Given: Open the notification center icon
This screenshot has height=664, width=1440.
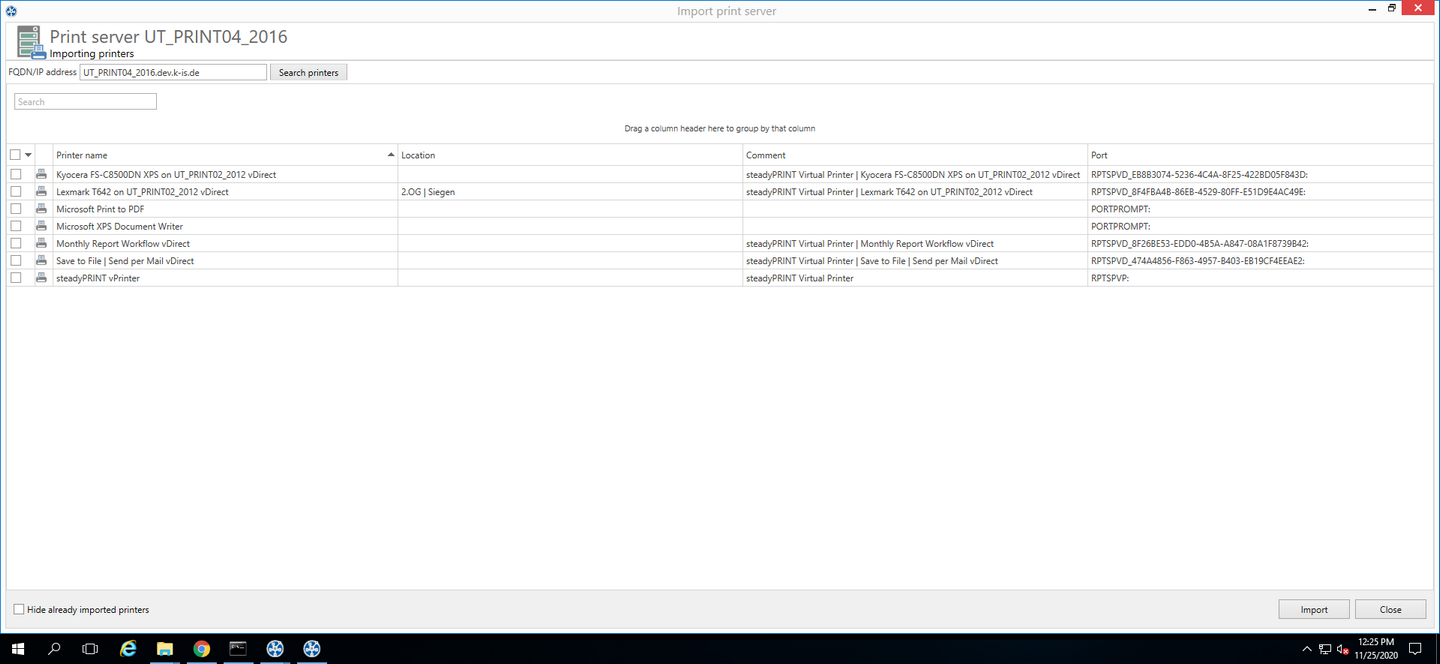Looking at the screenshot, I should click(1415, 649).
